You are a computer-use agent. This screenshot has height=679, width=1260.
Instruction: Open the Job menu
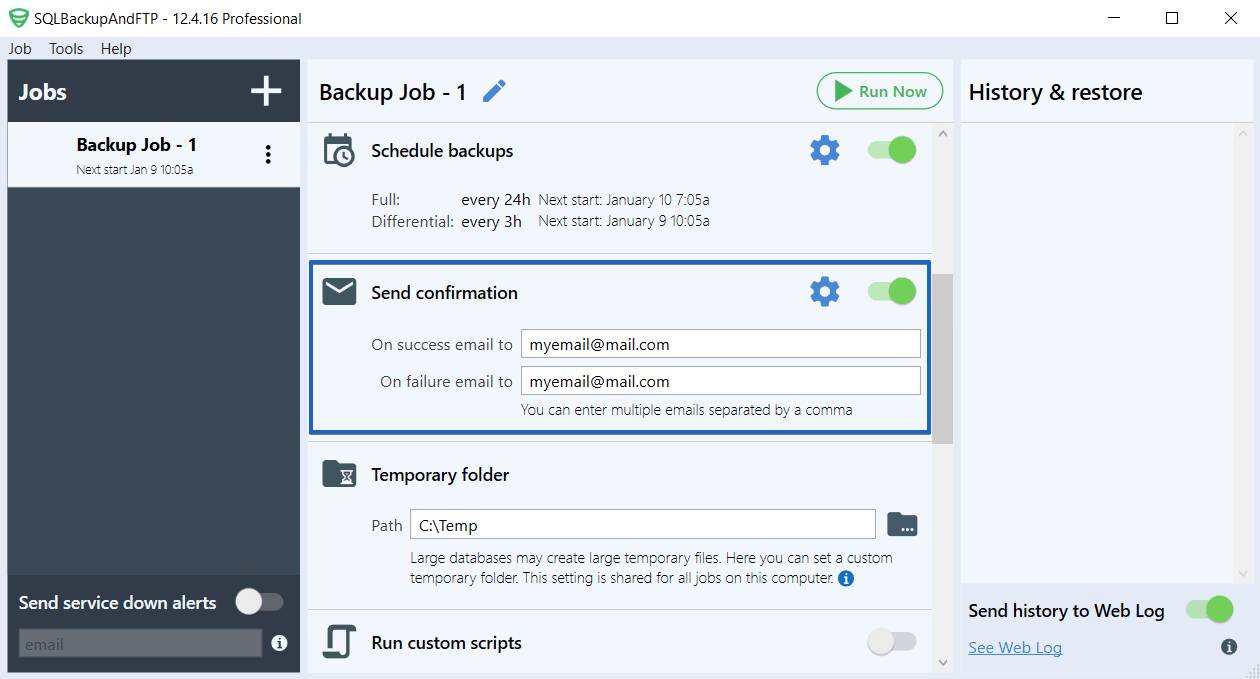pyautogui.click(x=20, y=48)
